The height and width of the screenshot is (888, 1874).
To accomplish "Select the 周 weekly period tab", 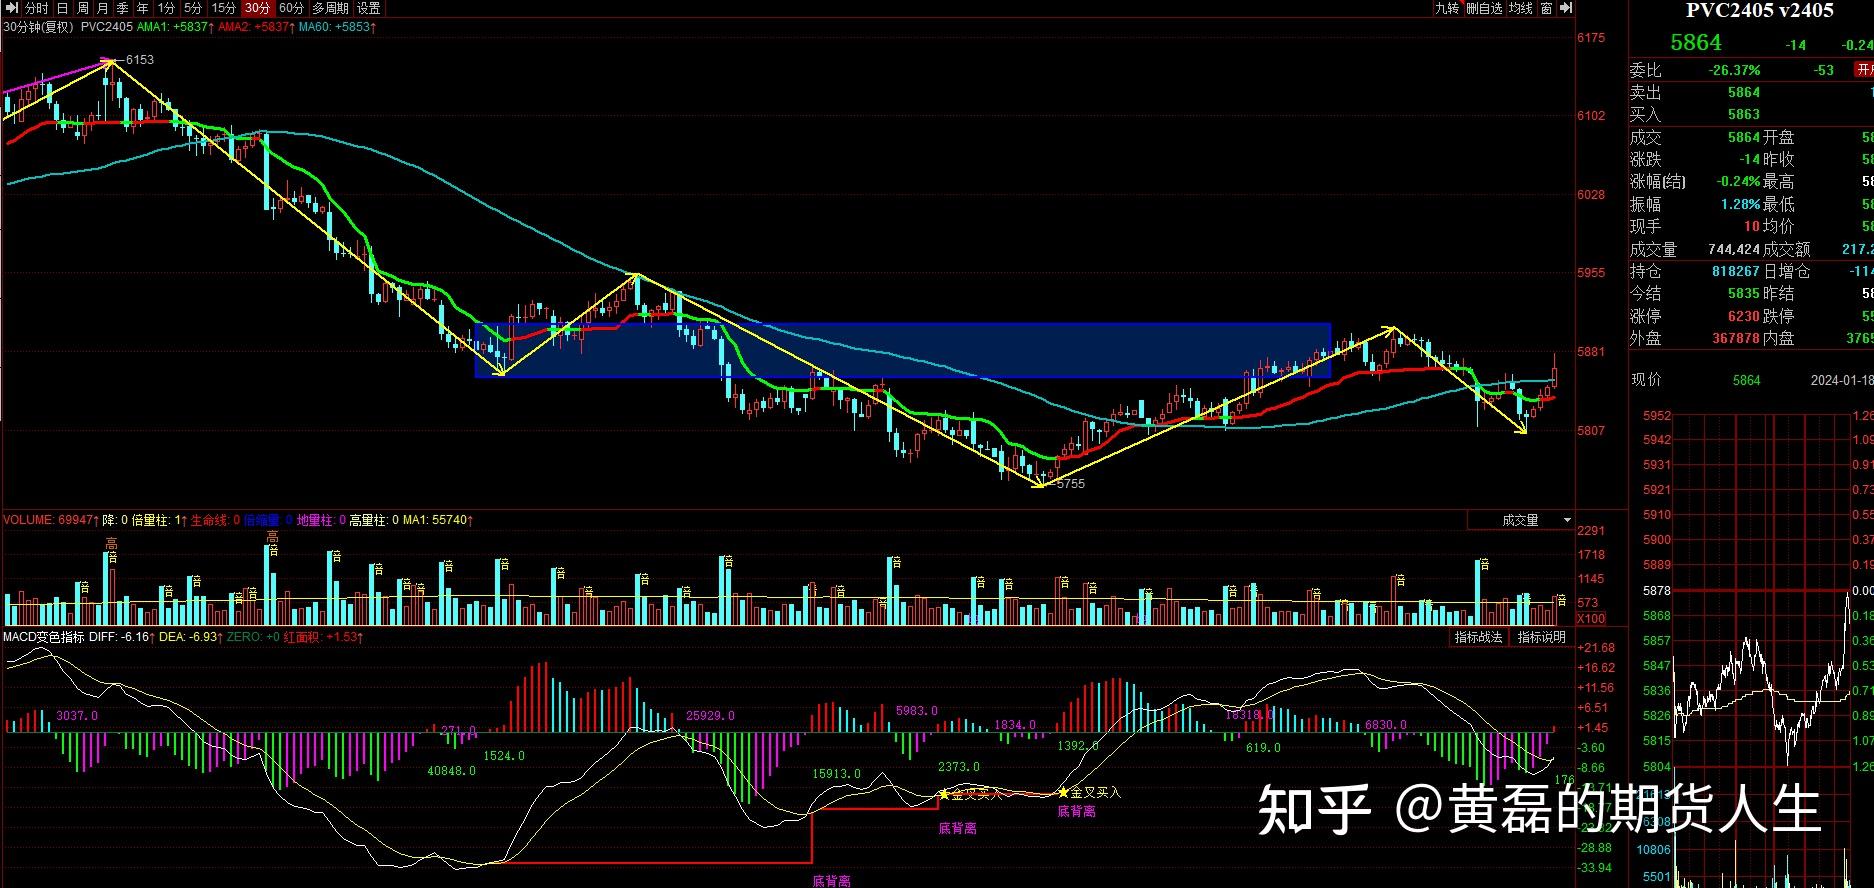I will click(x=82, y=8).
